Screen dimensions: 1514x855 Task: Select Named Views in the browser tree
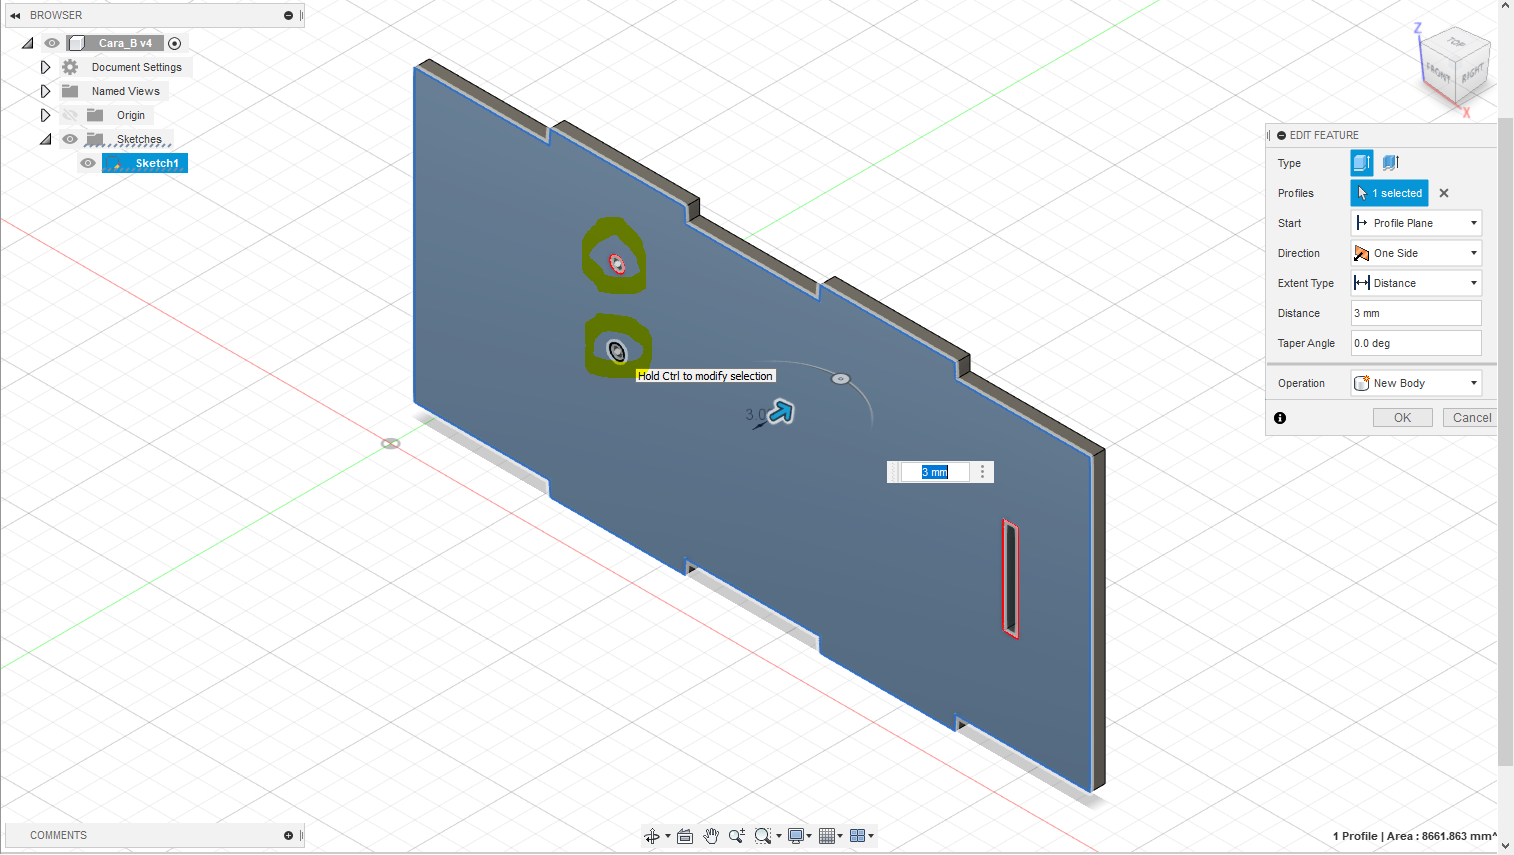click(x=126, y=91)
